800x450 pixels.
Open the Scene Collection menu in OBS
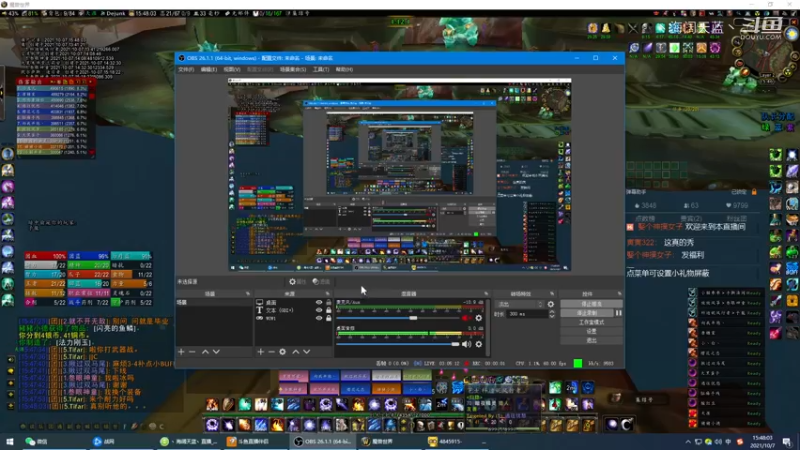[293, 69]
